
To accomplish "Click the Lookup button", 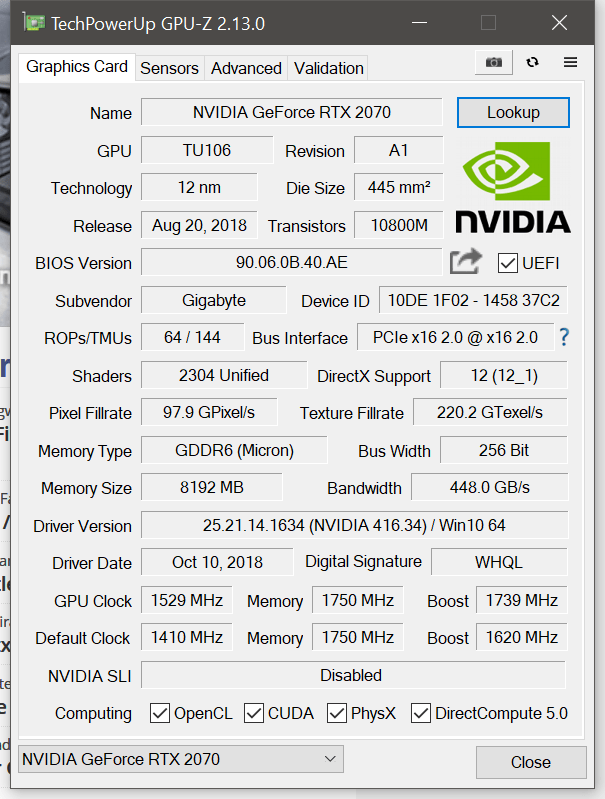I will 513,112.
